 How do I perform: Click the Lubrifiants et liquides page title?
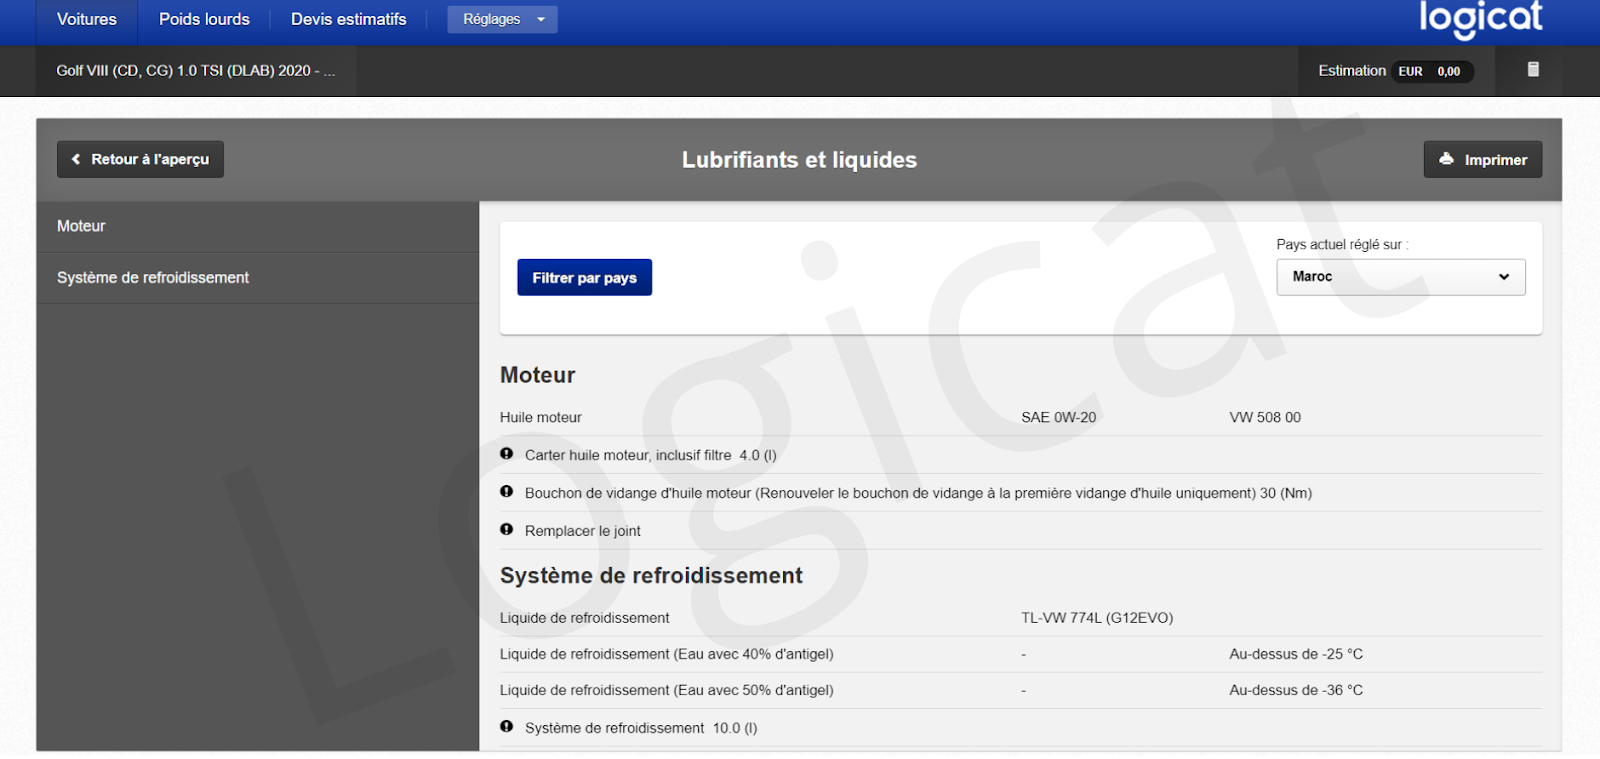point(799,160)
